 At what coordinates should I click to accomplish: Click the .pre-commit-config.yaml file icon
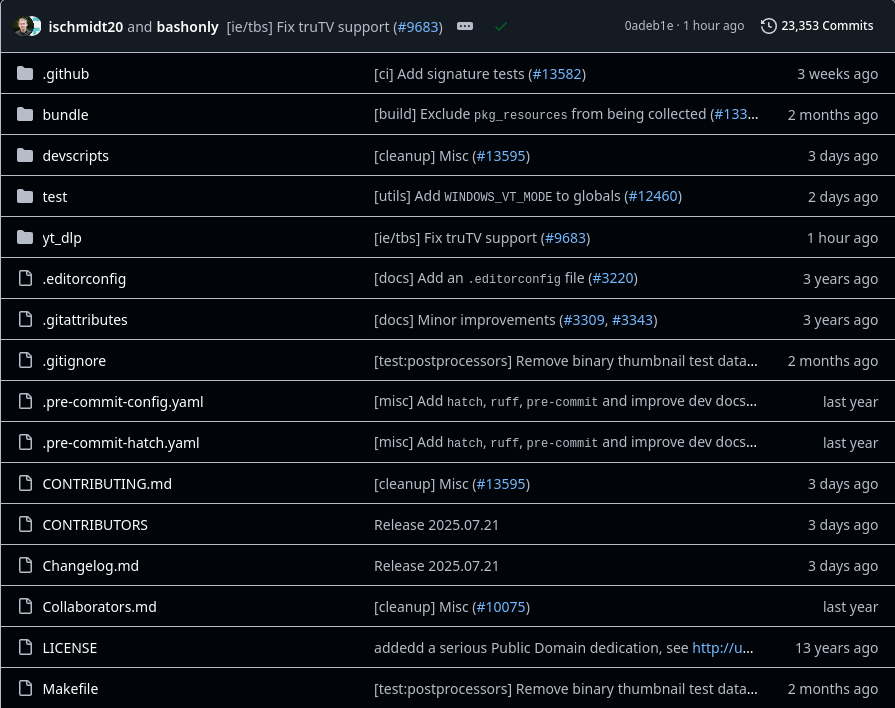click(x=25, y=402)
